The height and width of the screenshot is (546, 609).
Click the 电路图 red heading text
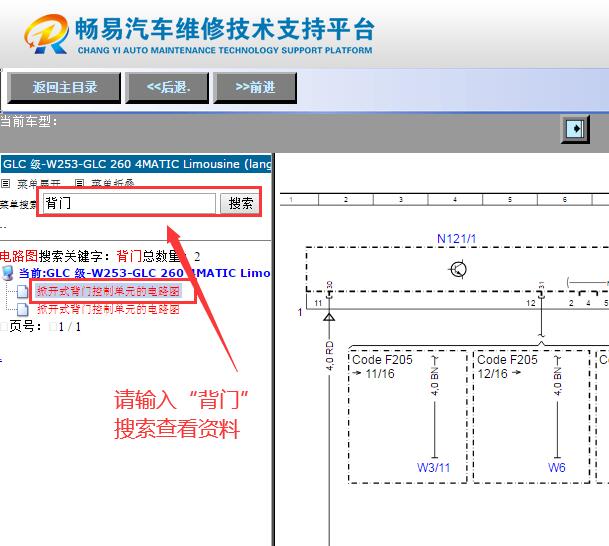click(19, 256)
